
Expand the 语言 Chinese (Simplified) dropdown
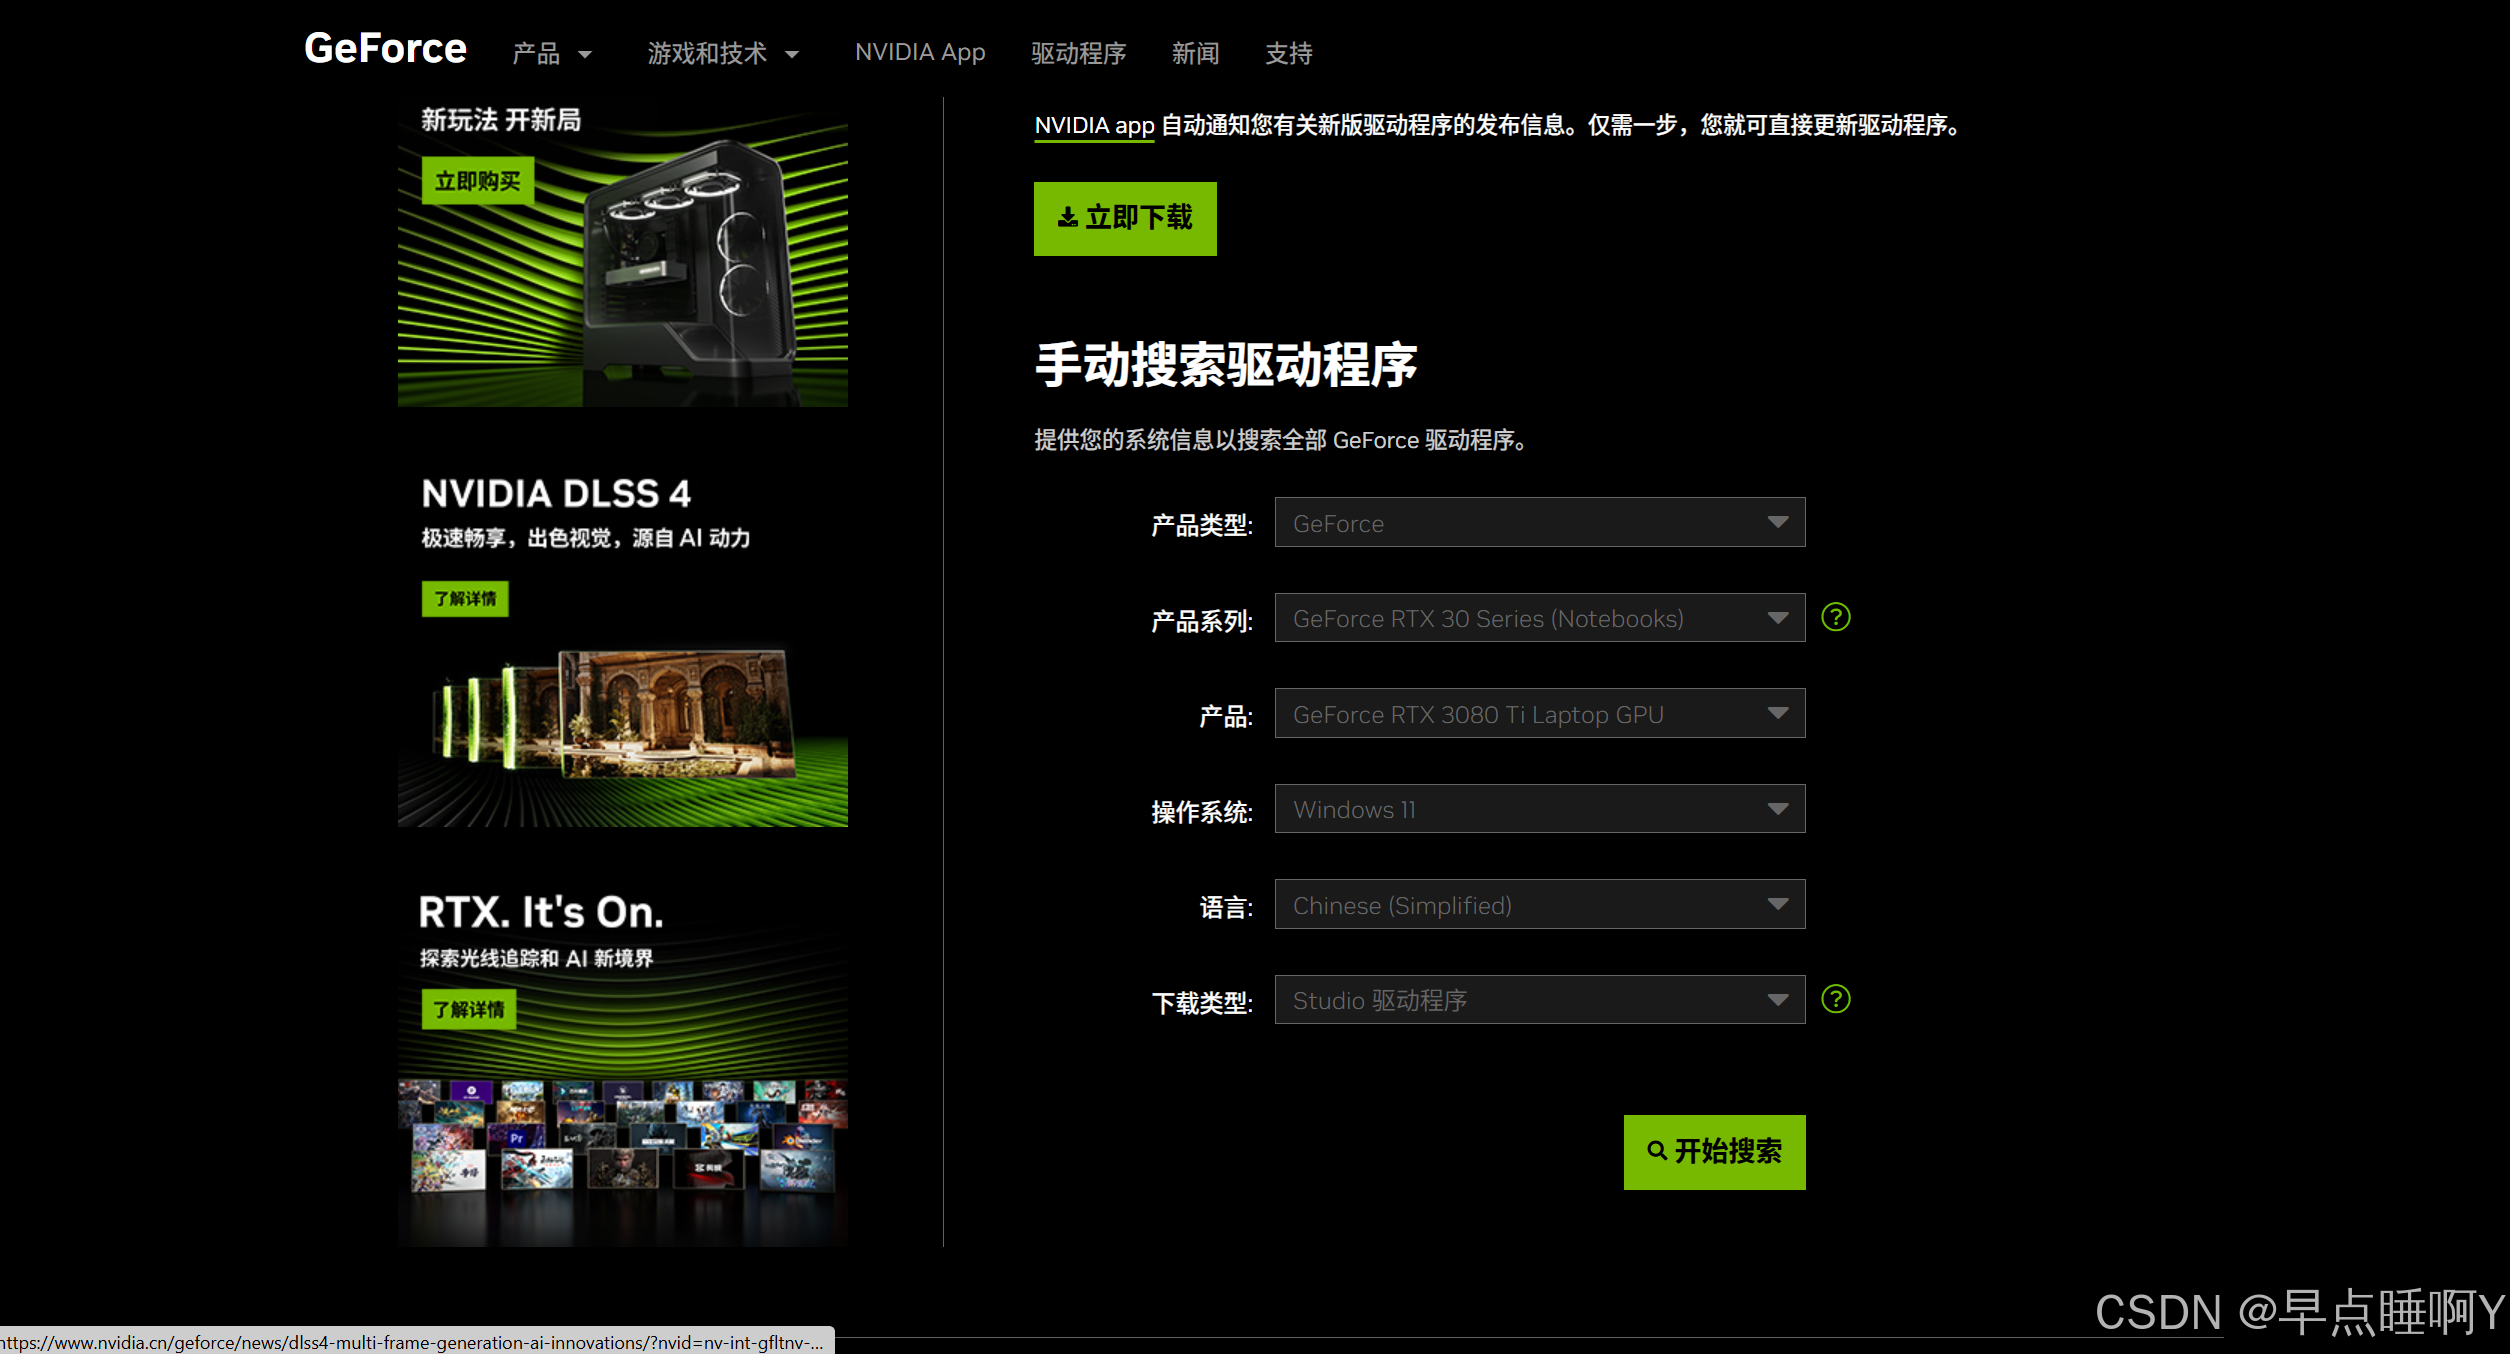click(x=1539, y=905)
